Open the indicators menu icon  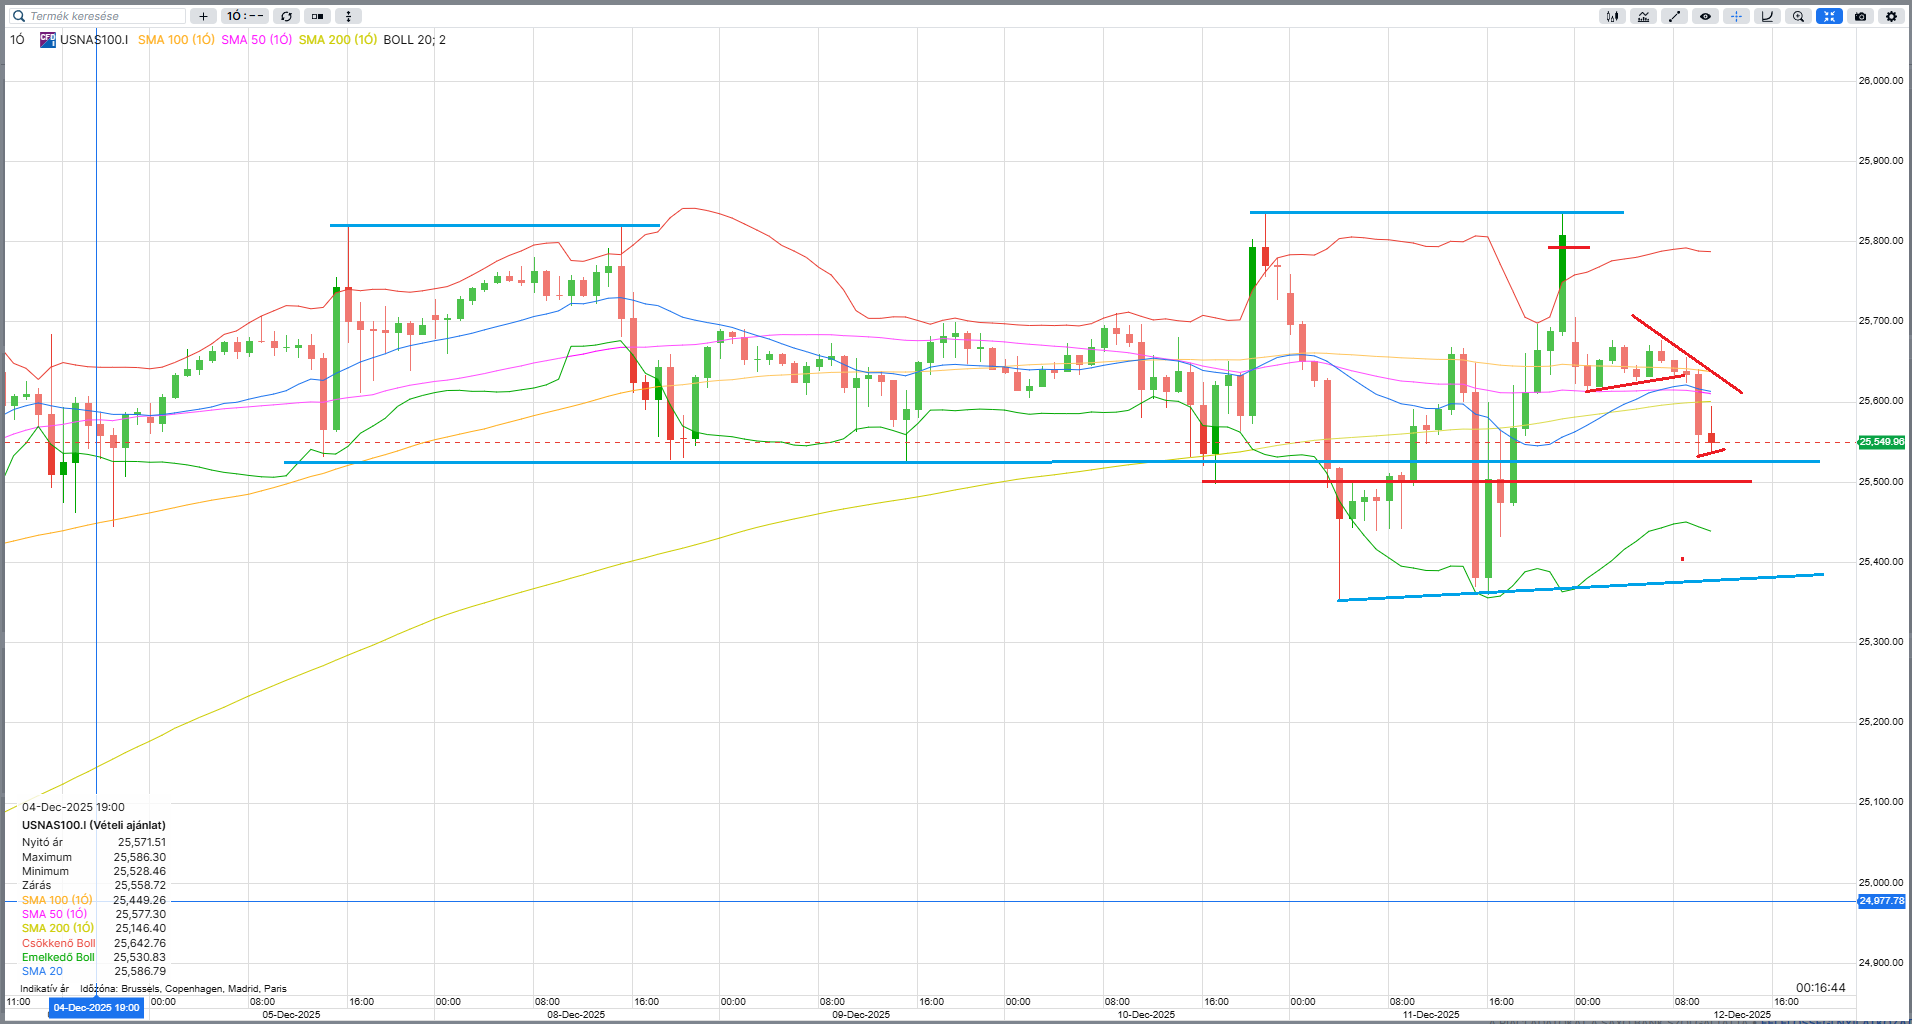point(1643,16)
